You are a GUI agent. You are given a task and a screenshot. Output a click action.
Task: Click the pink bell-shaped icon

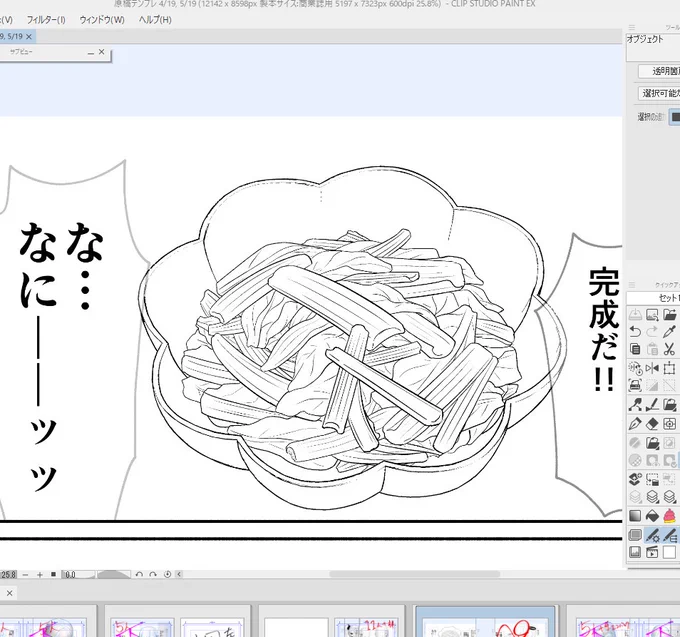669,516
